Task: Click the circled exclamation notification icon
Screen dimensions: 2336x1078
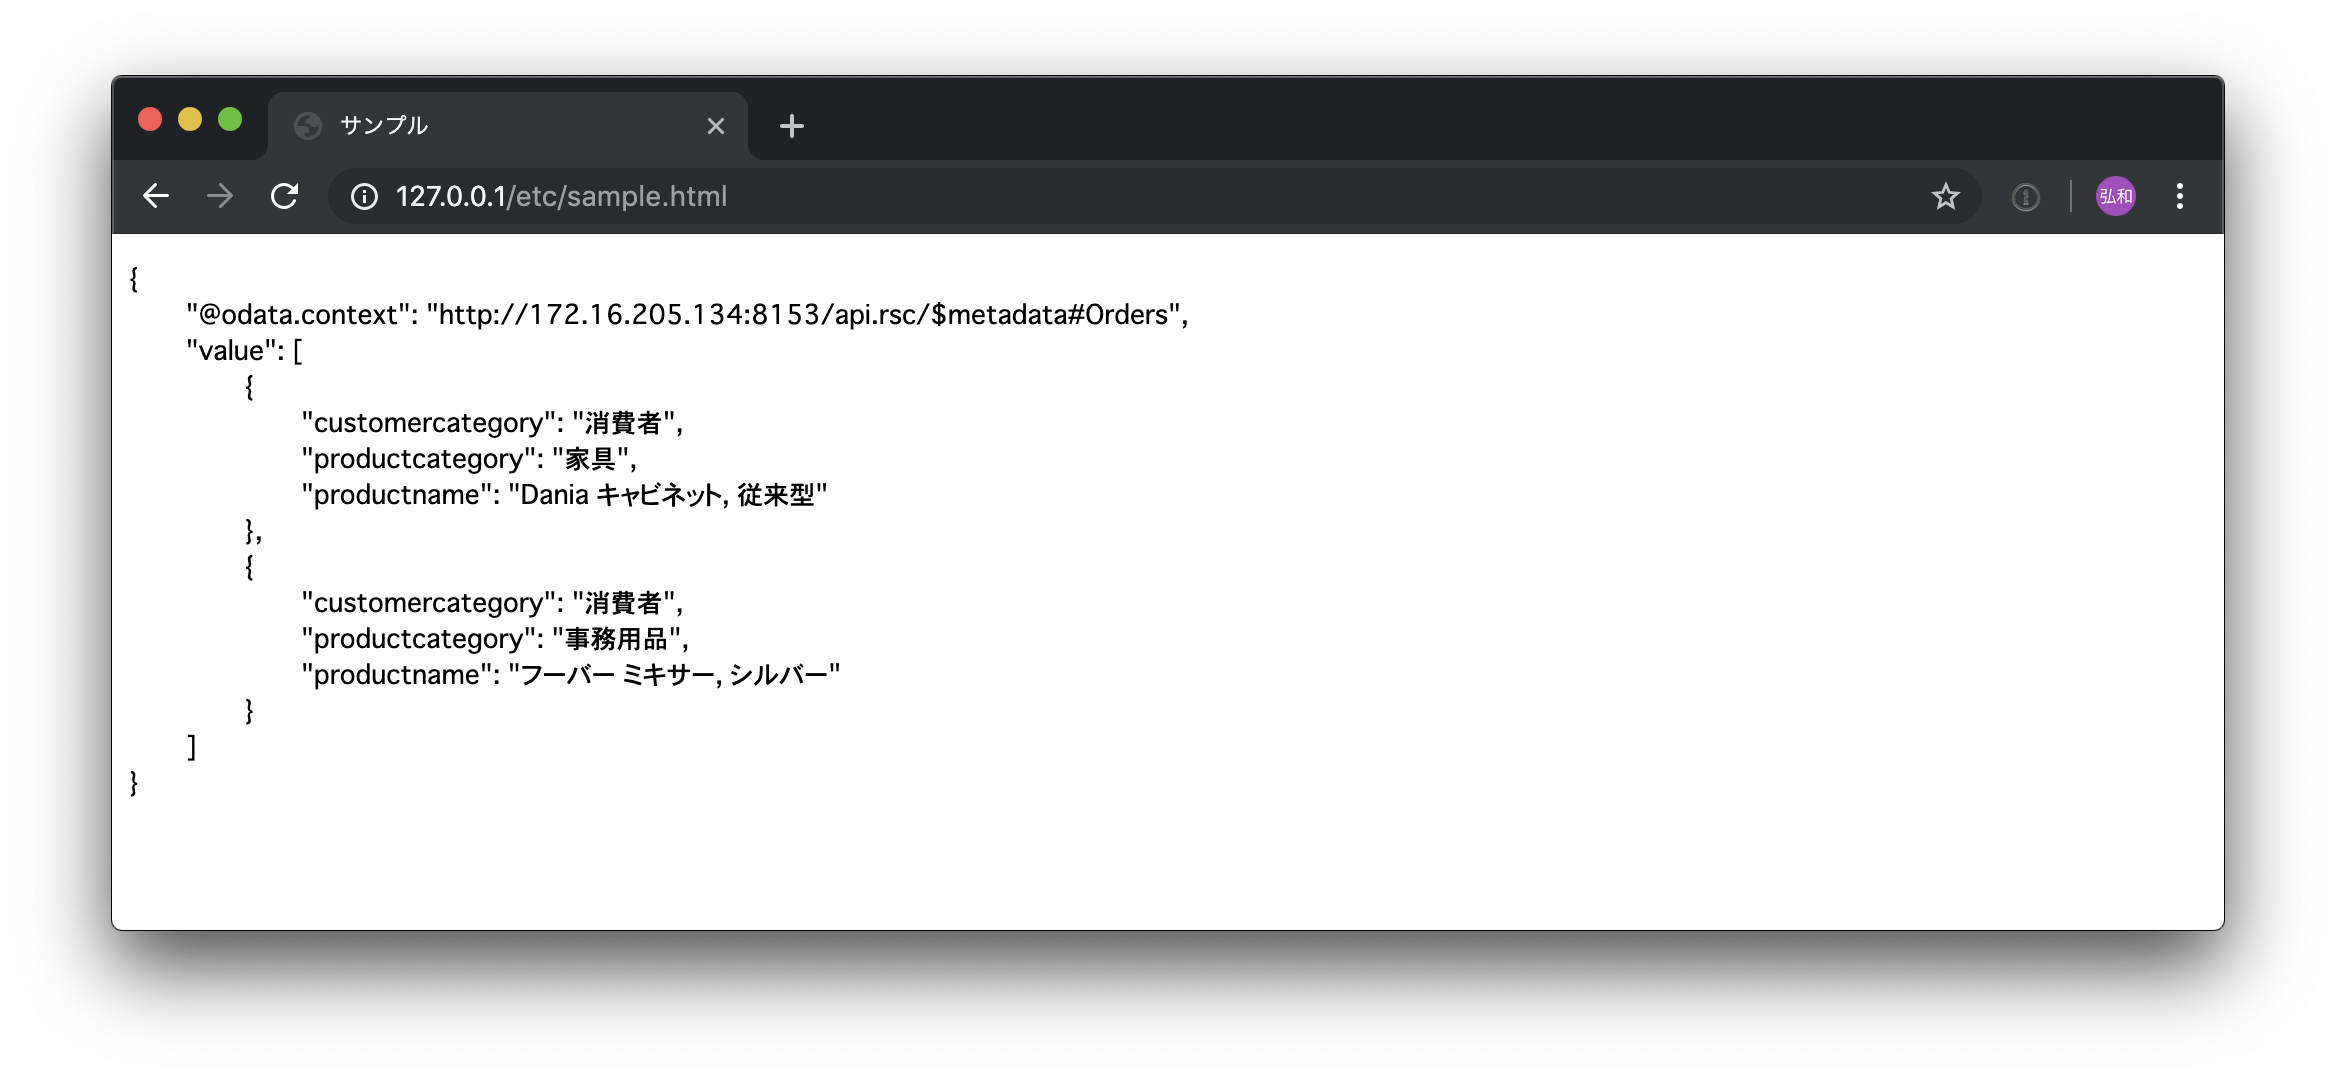Action: click(x=2025, y=196)
